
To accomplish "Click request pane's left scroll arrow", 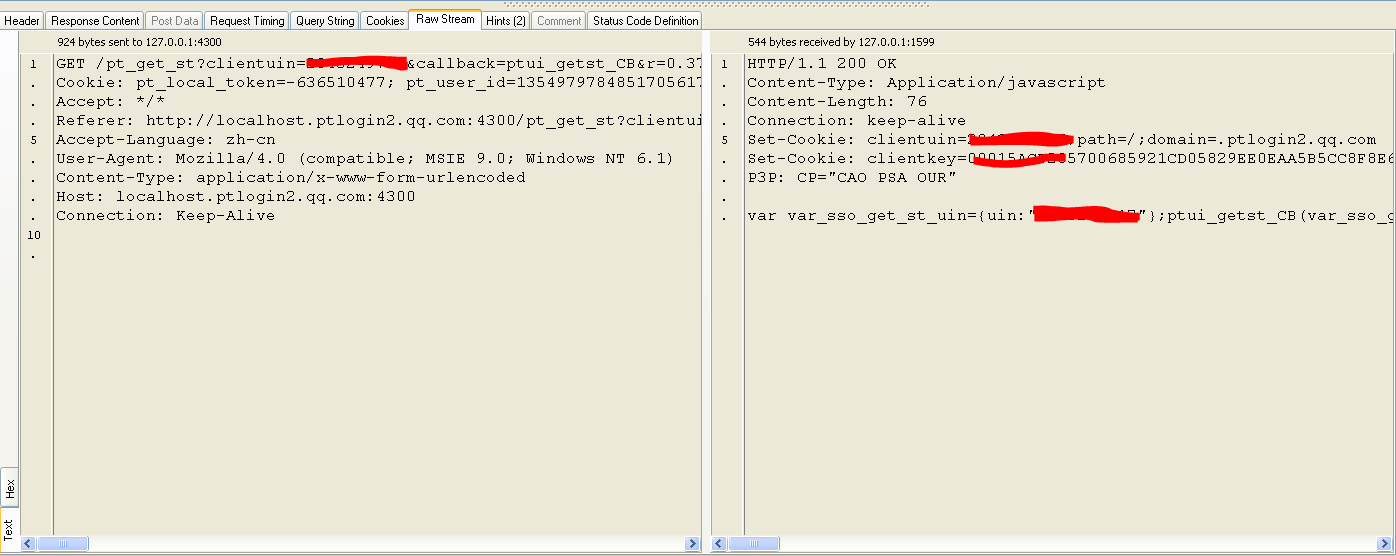I will (x=29, y=544).
